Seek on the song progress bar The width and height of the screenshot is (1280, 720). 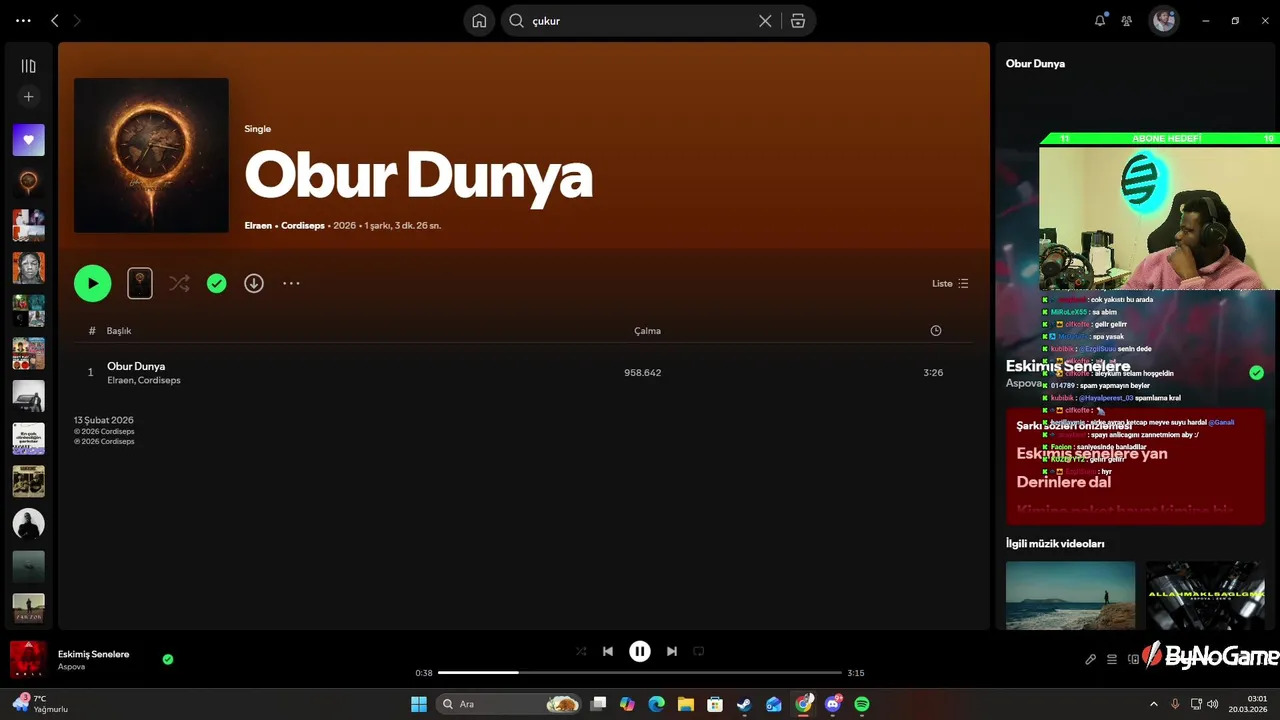pos(640,673)
